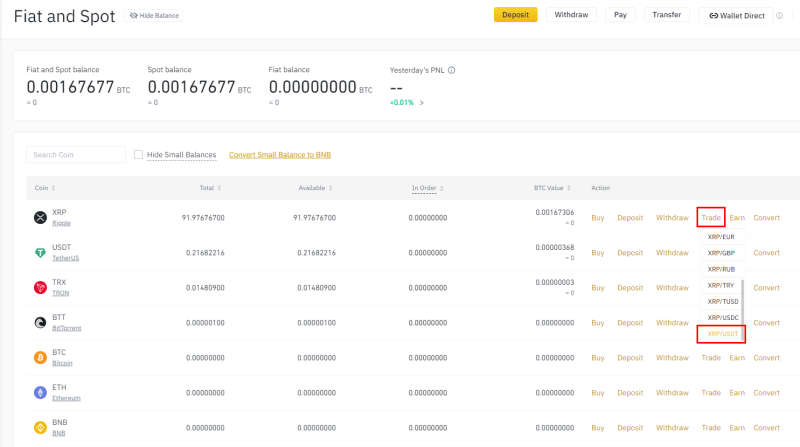This screenshot has height=447, width=800.
Task: Open the TRON coin name link
Action: pyautogui.click(x=60, y=293)
